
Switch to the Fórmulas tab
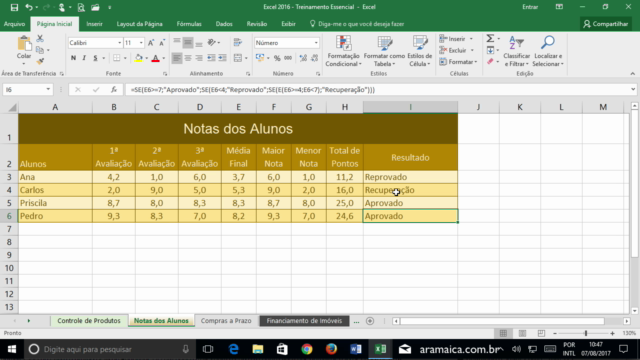pos(189,24)
